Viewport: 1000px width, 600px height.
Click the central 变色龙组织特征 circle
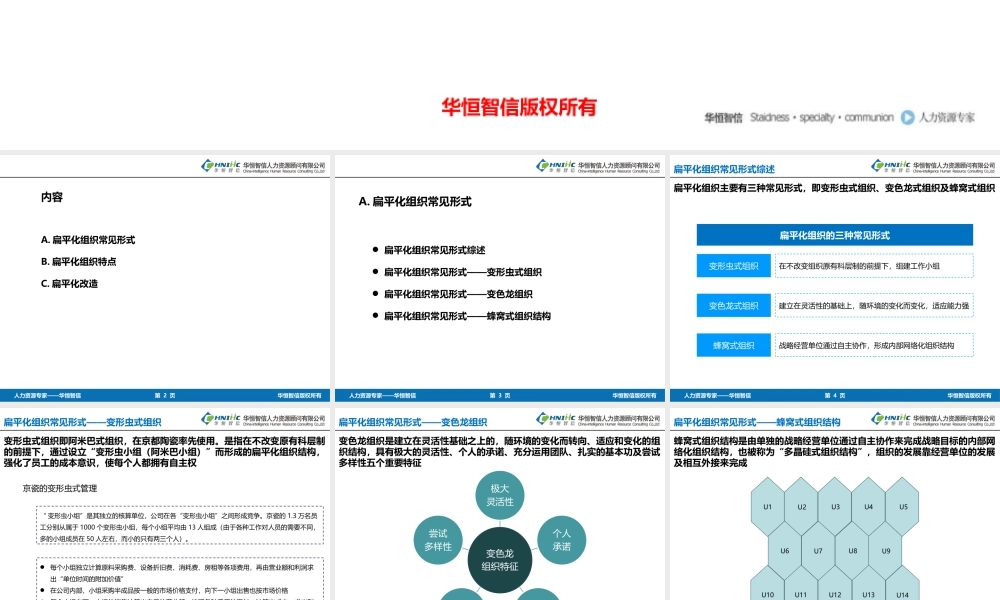(x=500, y=560)
